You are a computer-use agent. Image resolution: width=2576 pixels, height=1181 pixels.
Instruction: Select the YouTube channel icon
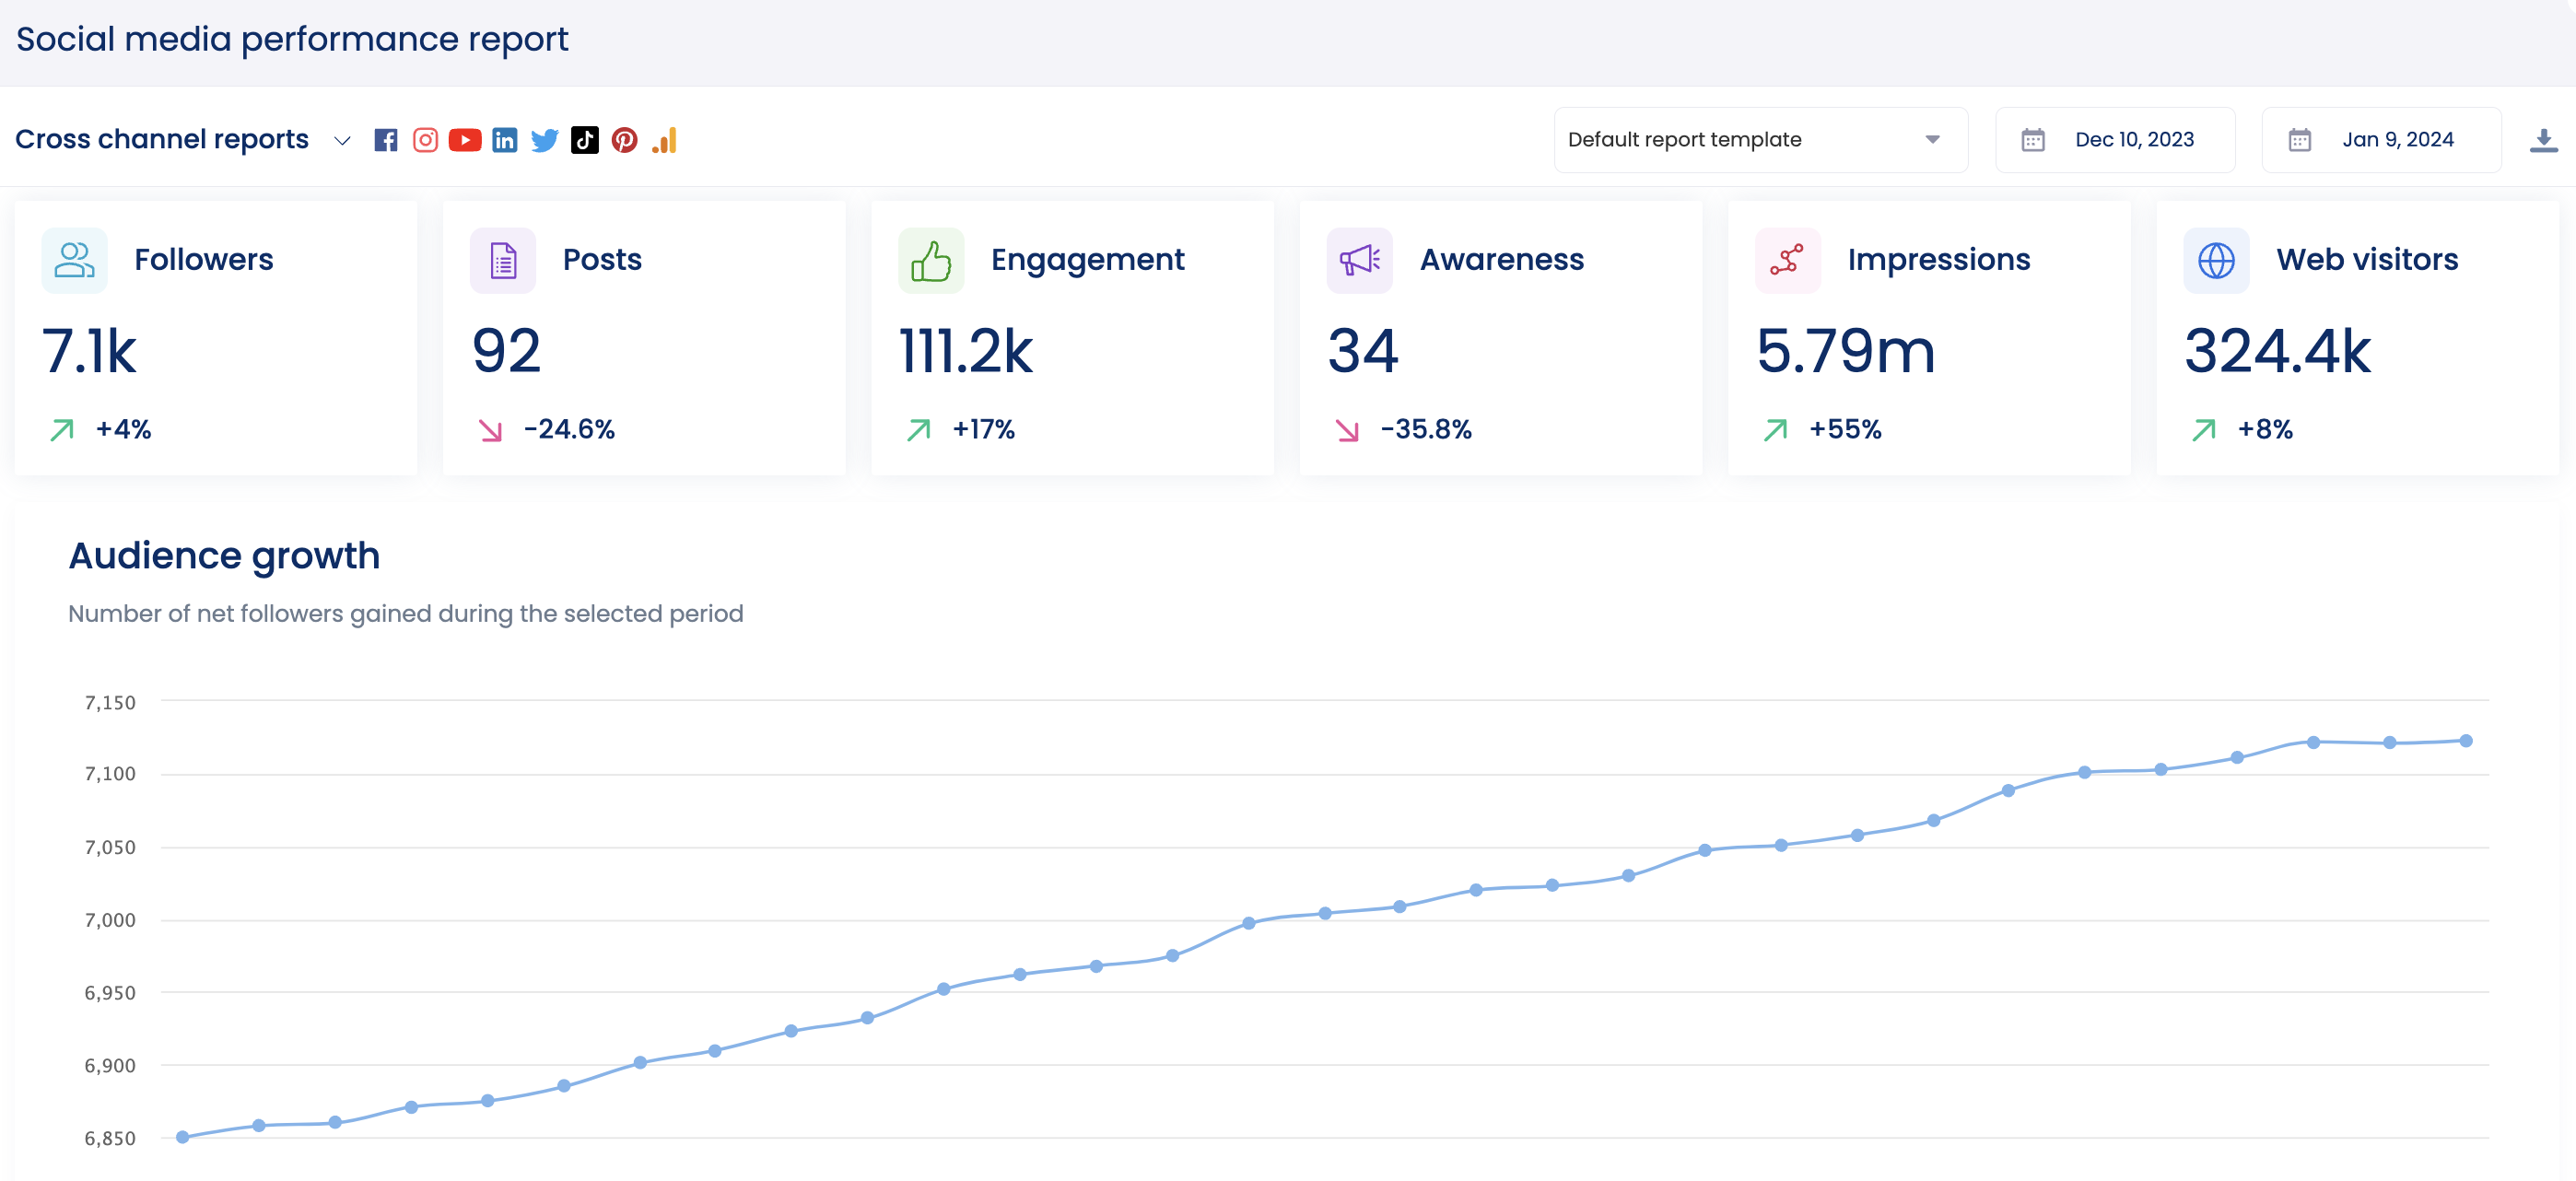click(x=465, y=139)
